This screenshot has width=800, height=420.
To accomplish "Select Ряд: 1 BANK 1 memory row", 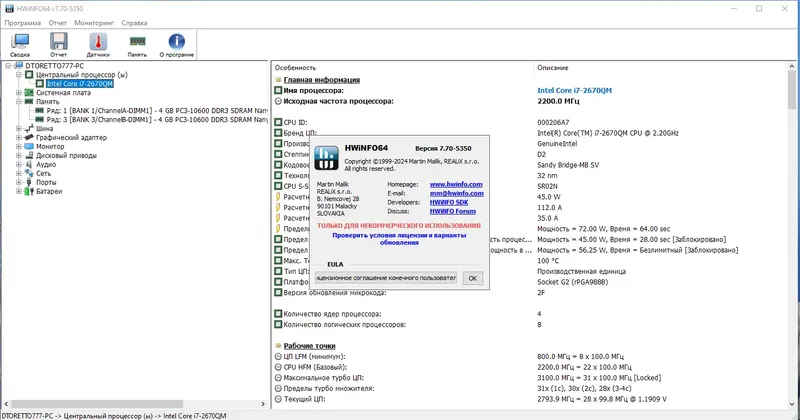I will pos(157,110).
